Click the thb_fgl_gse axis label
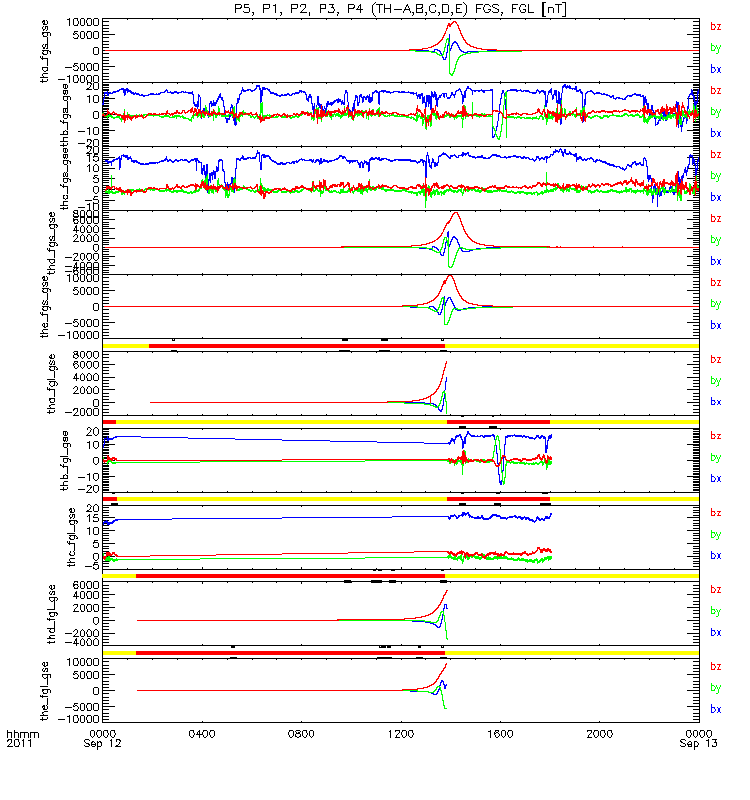750x800 pixels. pyautogui.click(x=65, y=461)
